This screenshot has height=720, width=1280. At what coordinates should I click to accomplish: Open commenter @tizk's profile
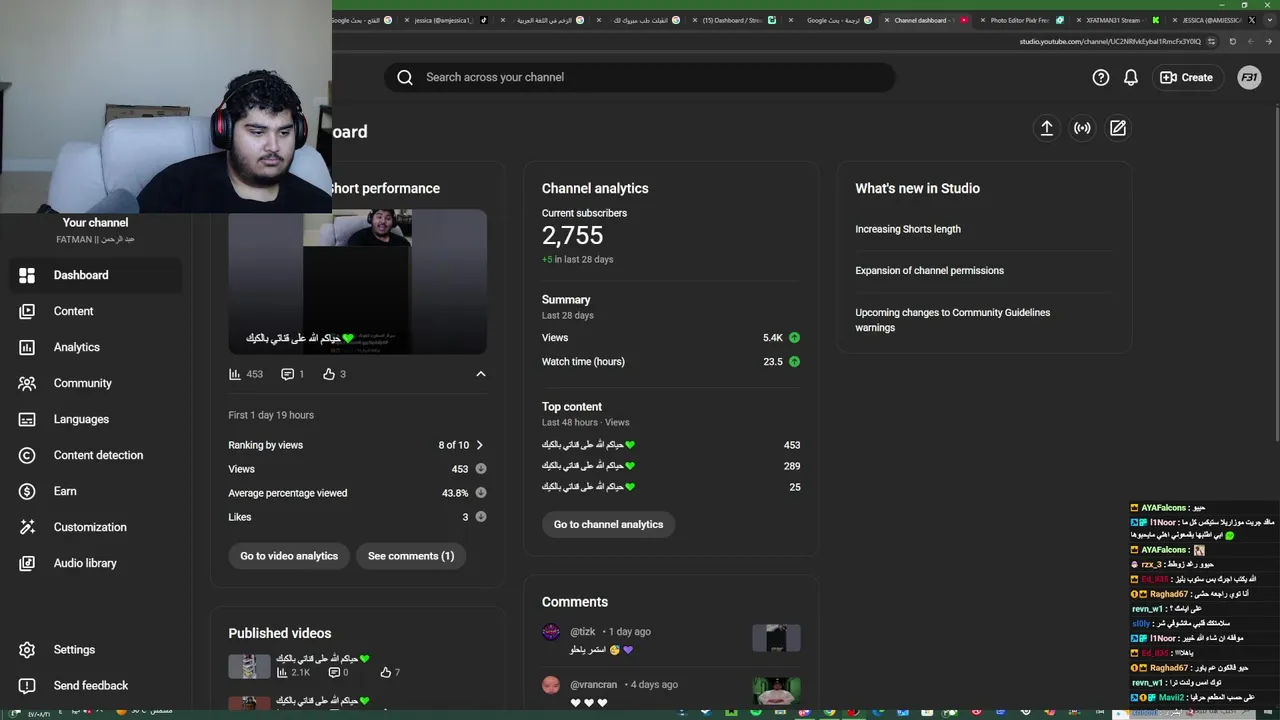pos(551,632)
